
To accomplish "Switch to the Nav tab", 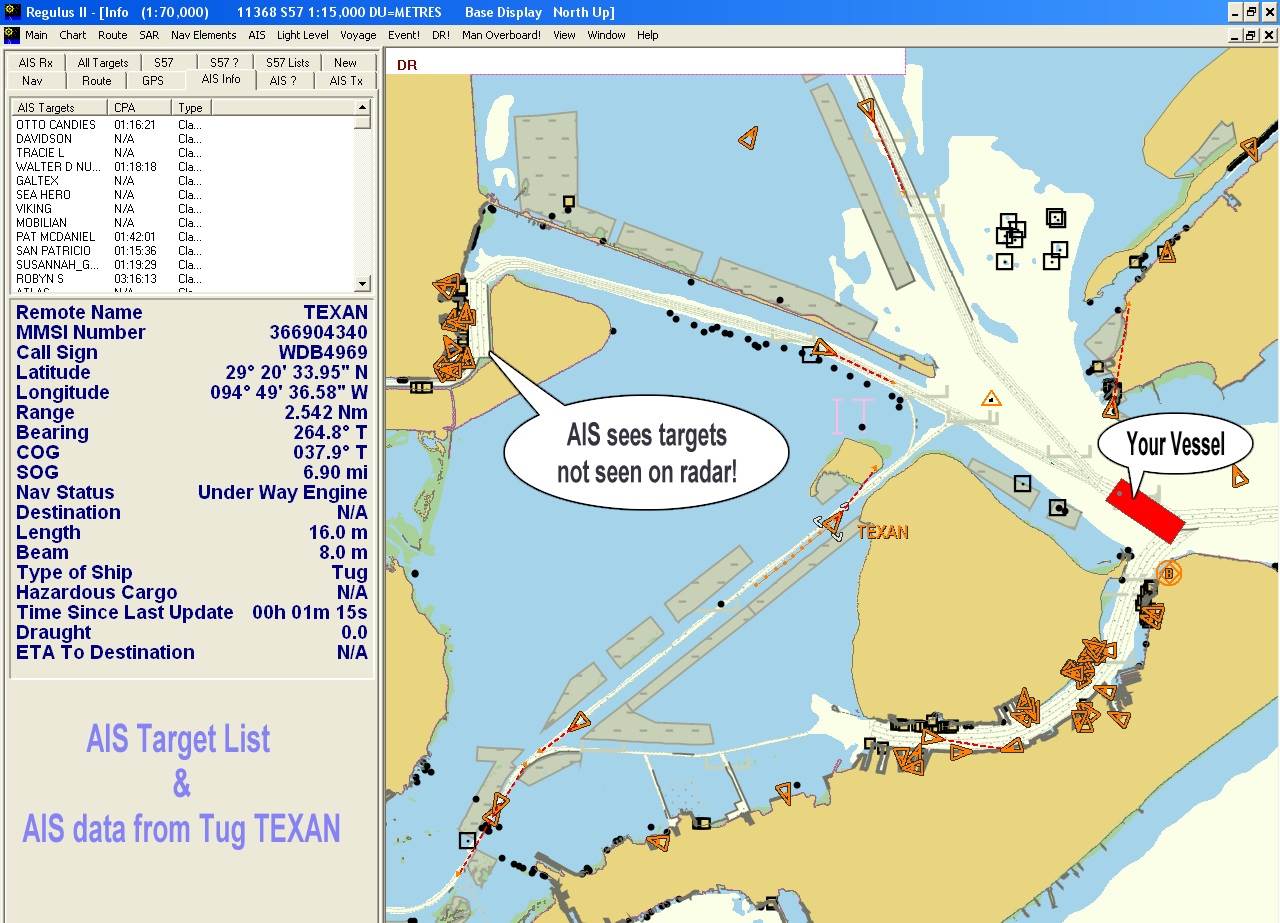I will click(x=34, y=81).
